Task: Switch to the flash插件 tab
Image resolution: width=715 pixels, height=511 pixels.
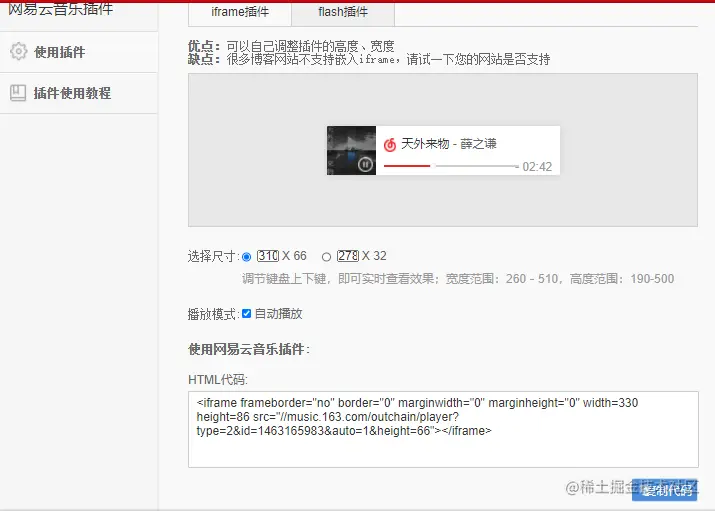Action: [x=343, y=12]
